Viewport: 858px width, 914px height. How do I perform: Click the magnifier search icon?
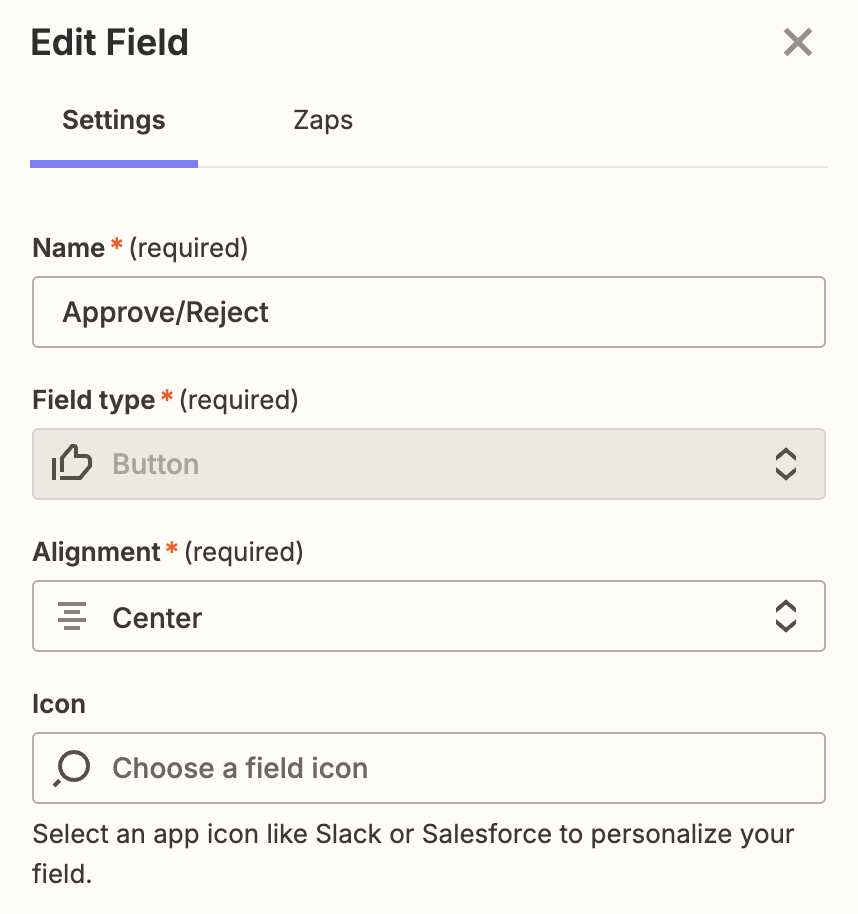(72, 768)
